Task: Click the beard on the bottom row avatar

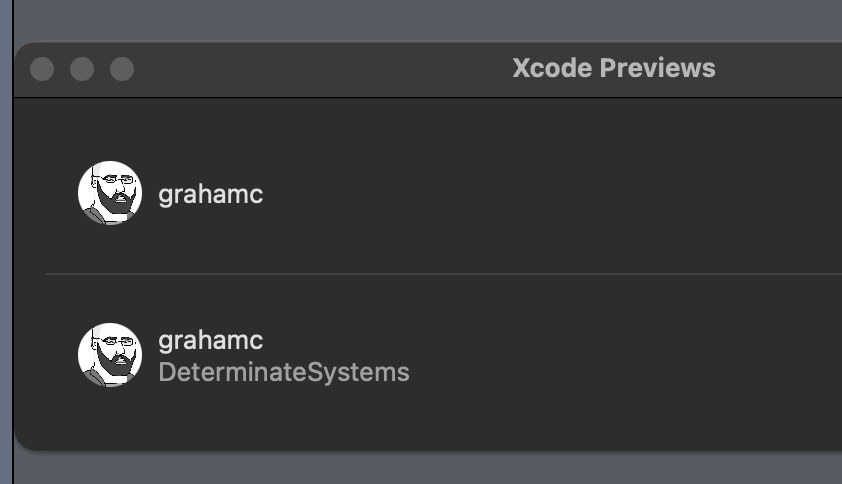Action: tap(118, 365)
